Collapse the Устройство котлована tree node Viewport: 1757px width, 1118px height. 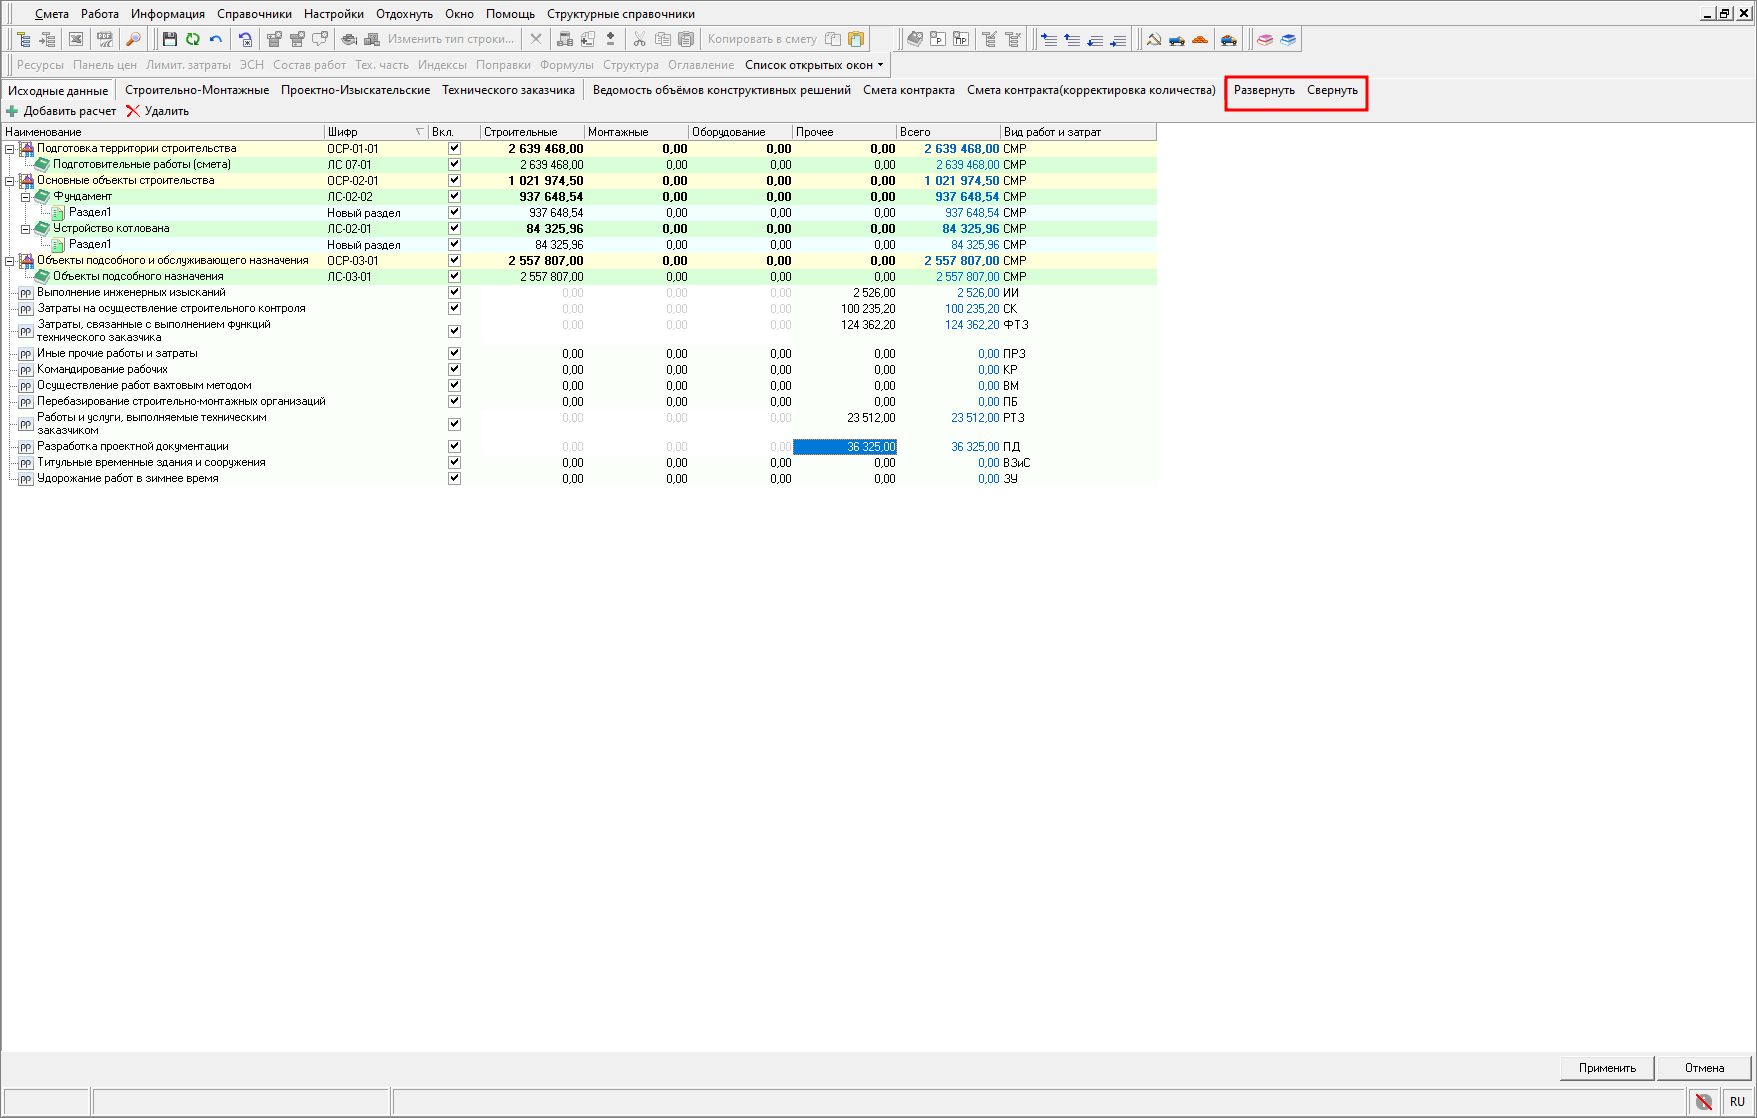26,229
